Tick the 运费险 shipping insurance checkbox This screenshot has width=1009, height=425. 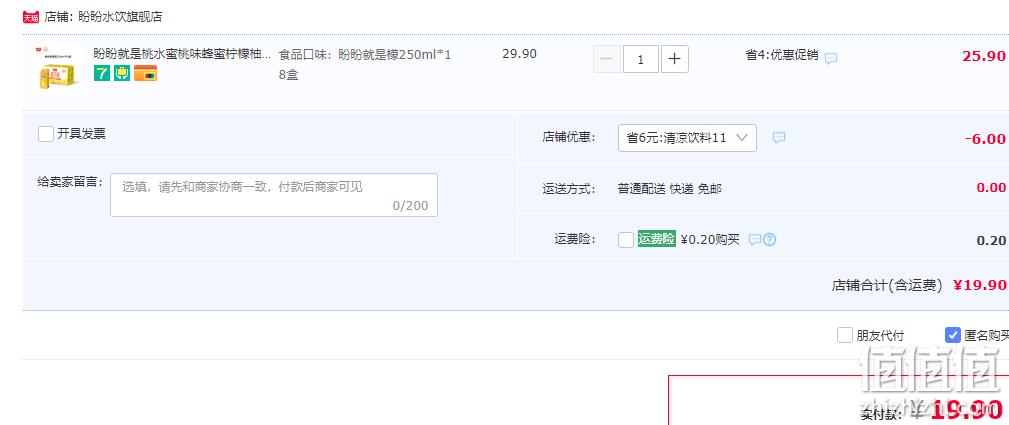[625, 240]
